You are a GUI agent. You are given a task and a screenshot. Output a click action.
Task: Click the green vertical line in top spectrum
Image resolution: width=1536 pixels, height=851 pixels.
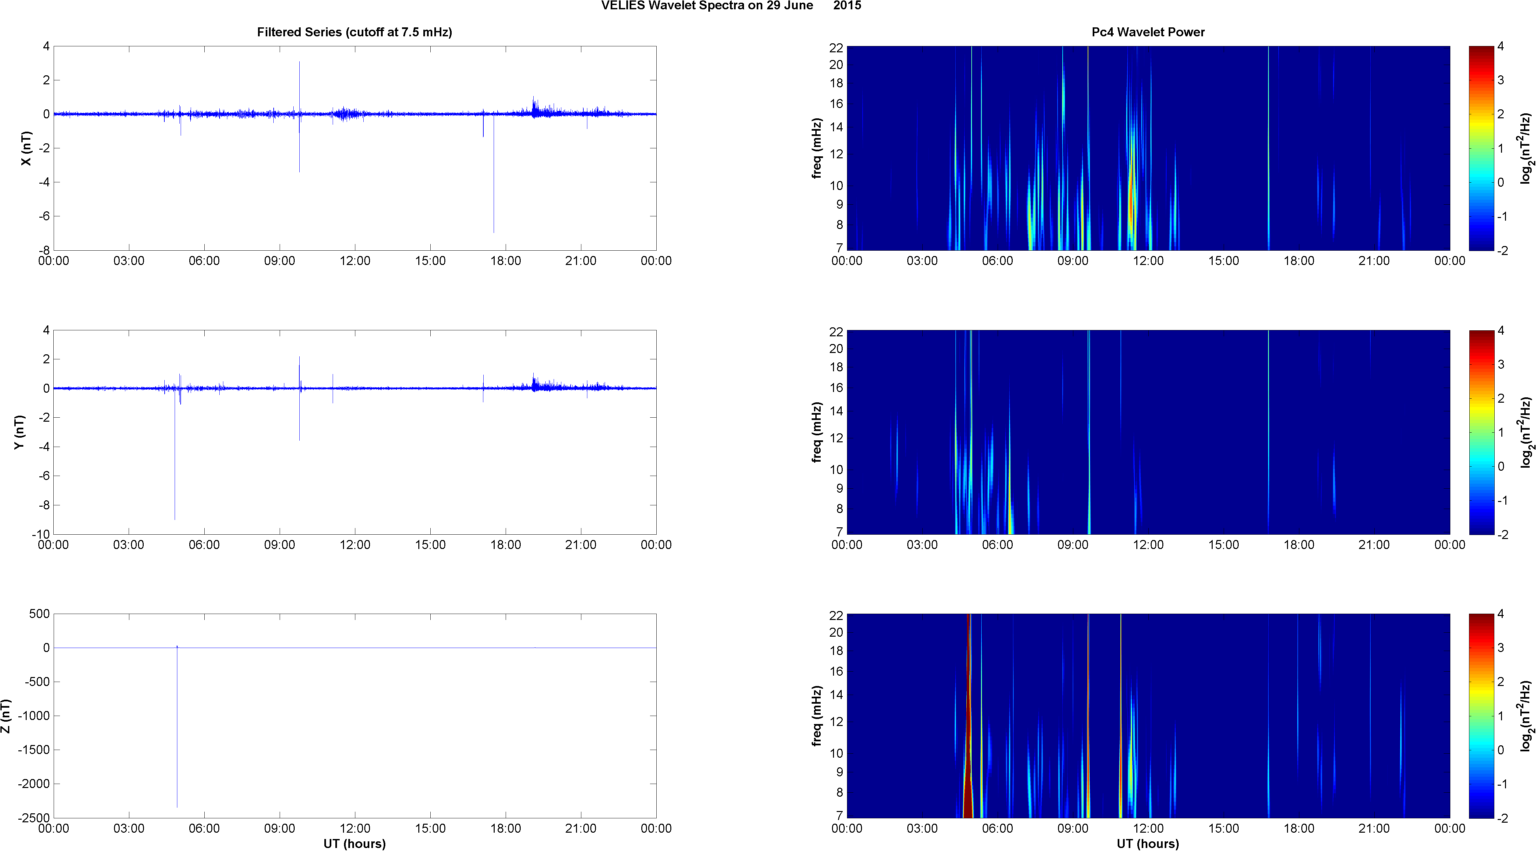pos(1268,148)
